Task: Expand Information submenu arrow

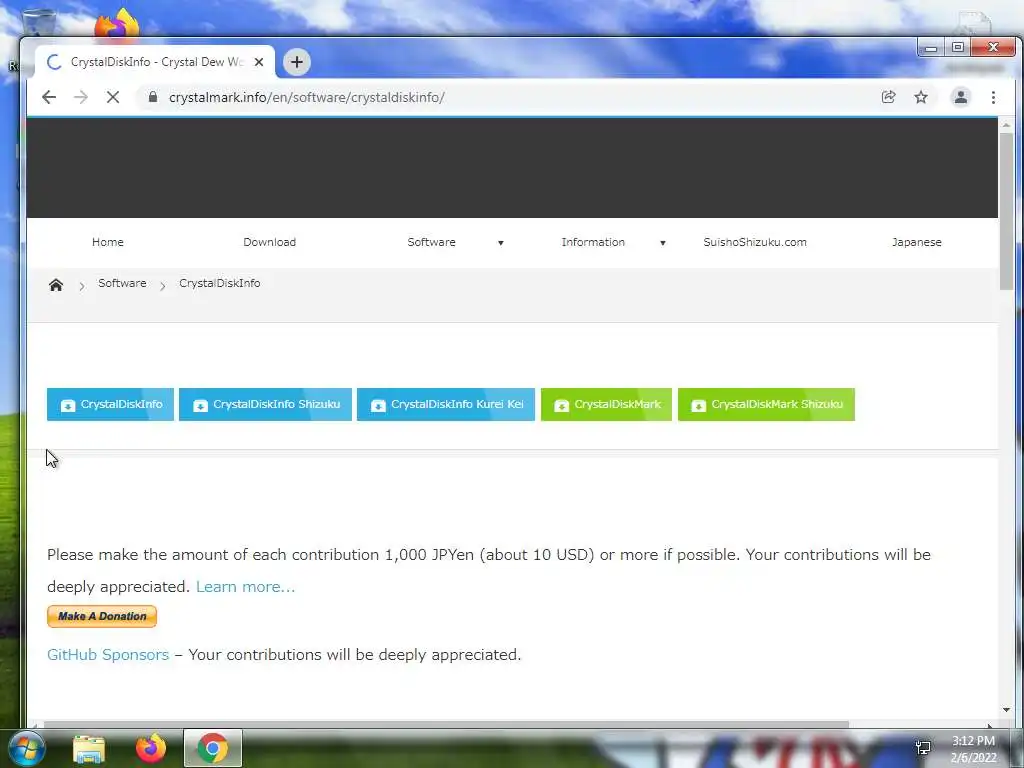Action: (663, 243)
